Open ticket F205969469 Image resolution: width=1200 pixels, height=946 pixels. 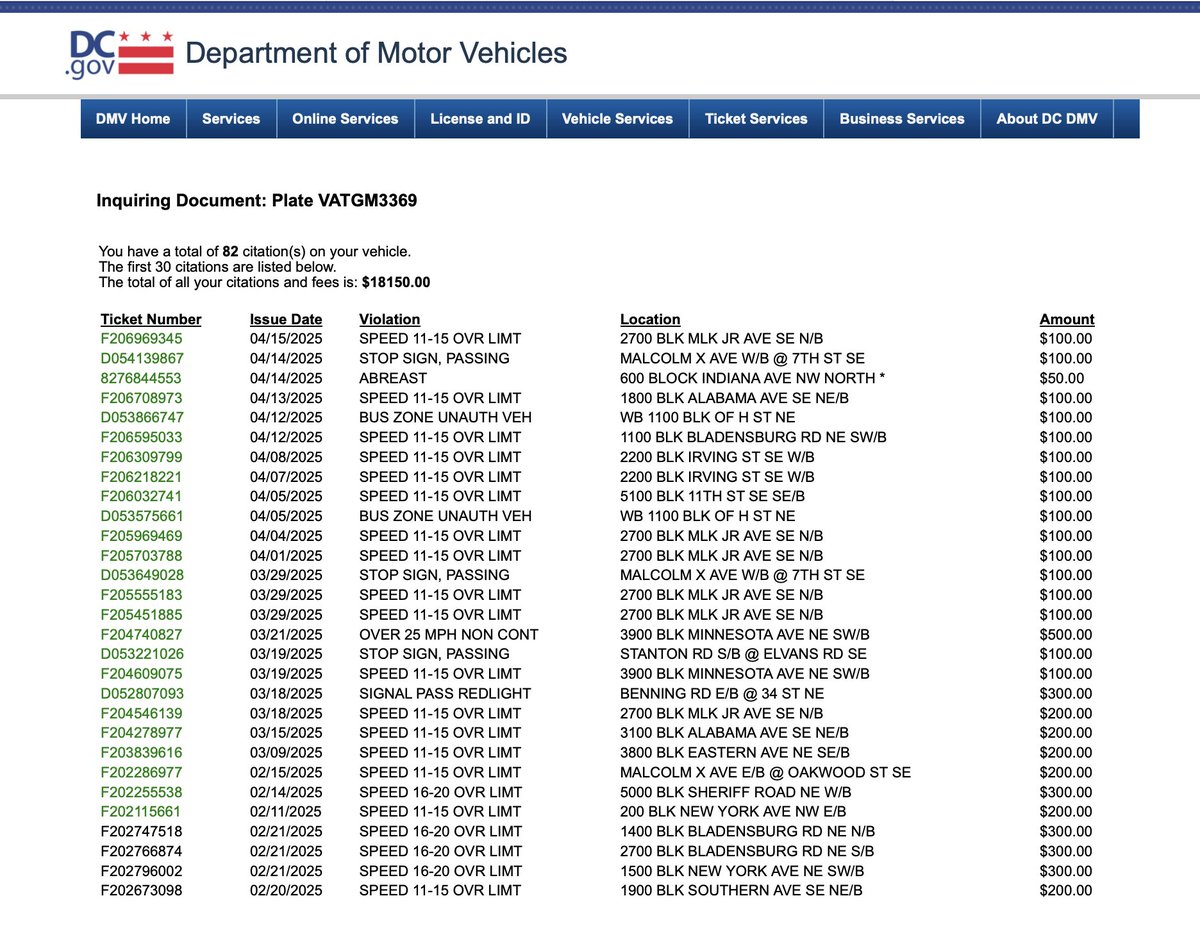[142, 536]
